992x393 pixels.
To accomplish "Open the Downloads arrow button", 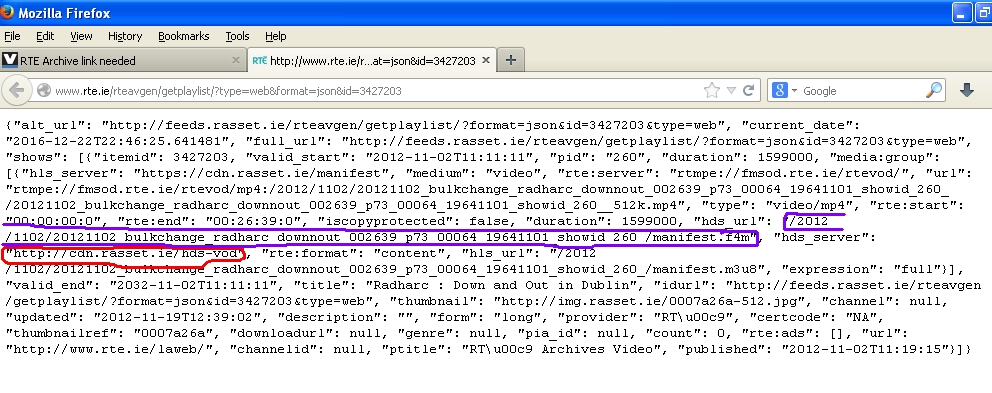I will pos(967,90).
